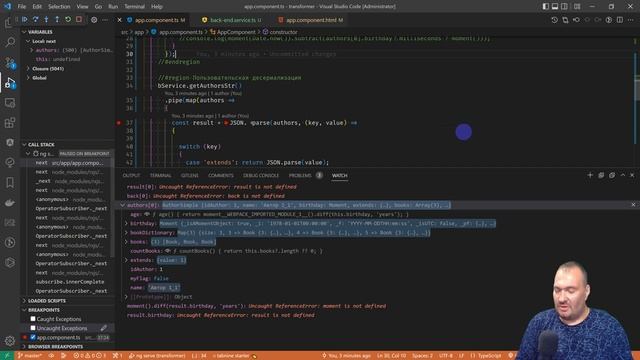Open the File menu
640x360 pixels.
click(x=22, y=7)
